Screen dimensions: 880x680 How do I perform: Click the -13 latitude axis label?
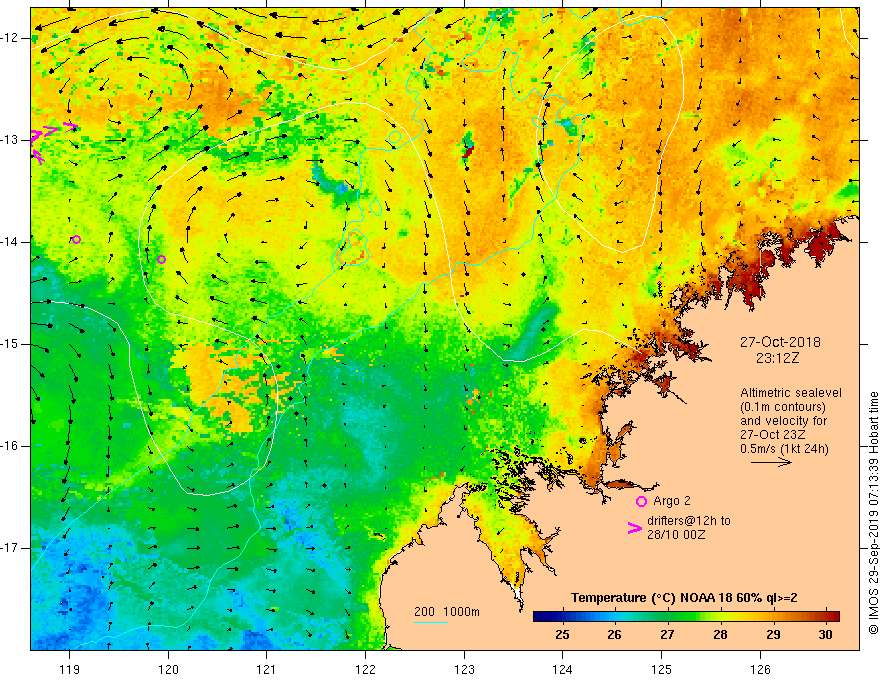click(x=10, y=140)
